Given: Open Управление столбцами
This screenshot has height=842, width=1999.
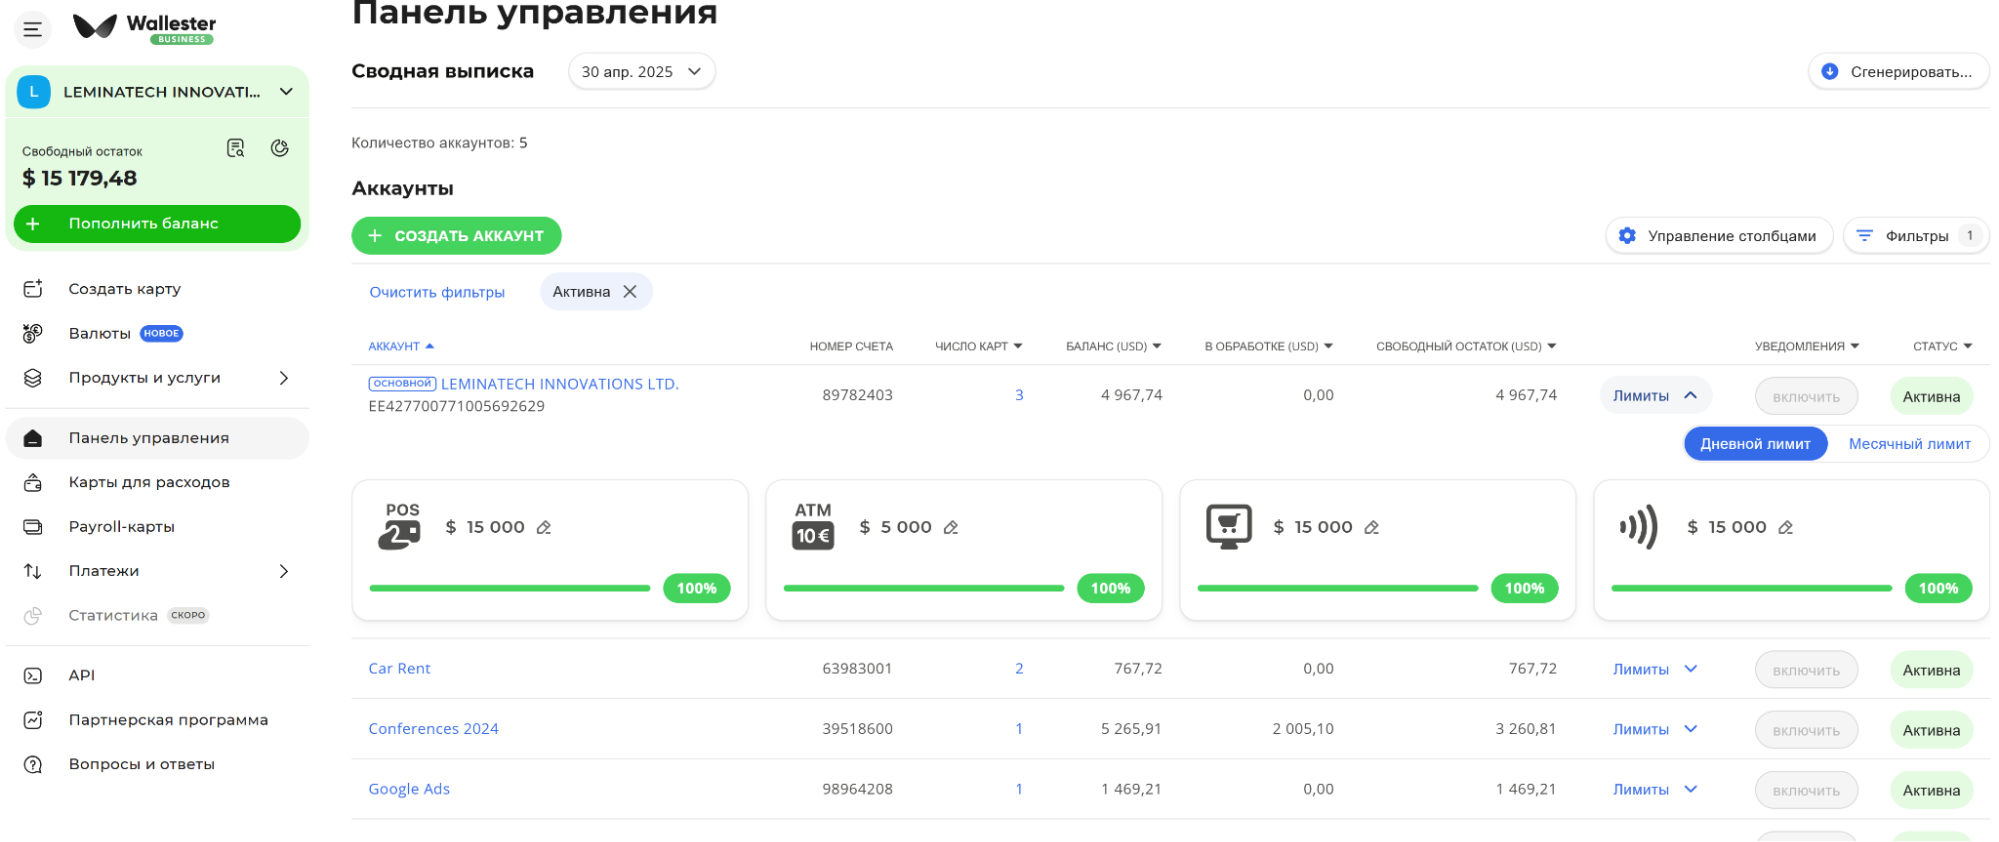Looking at the screenshot, I should click(1718, 236).
